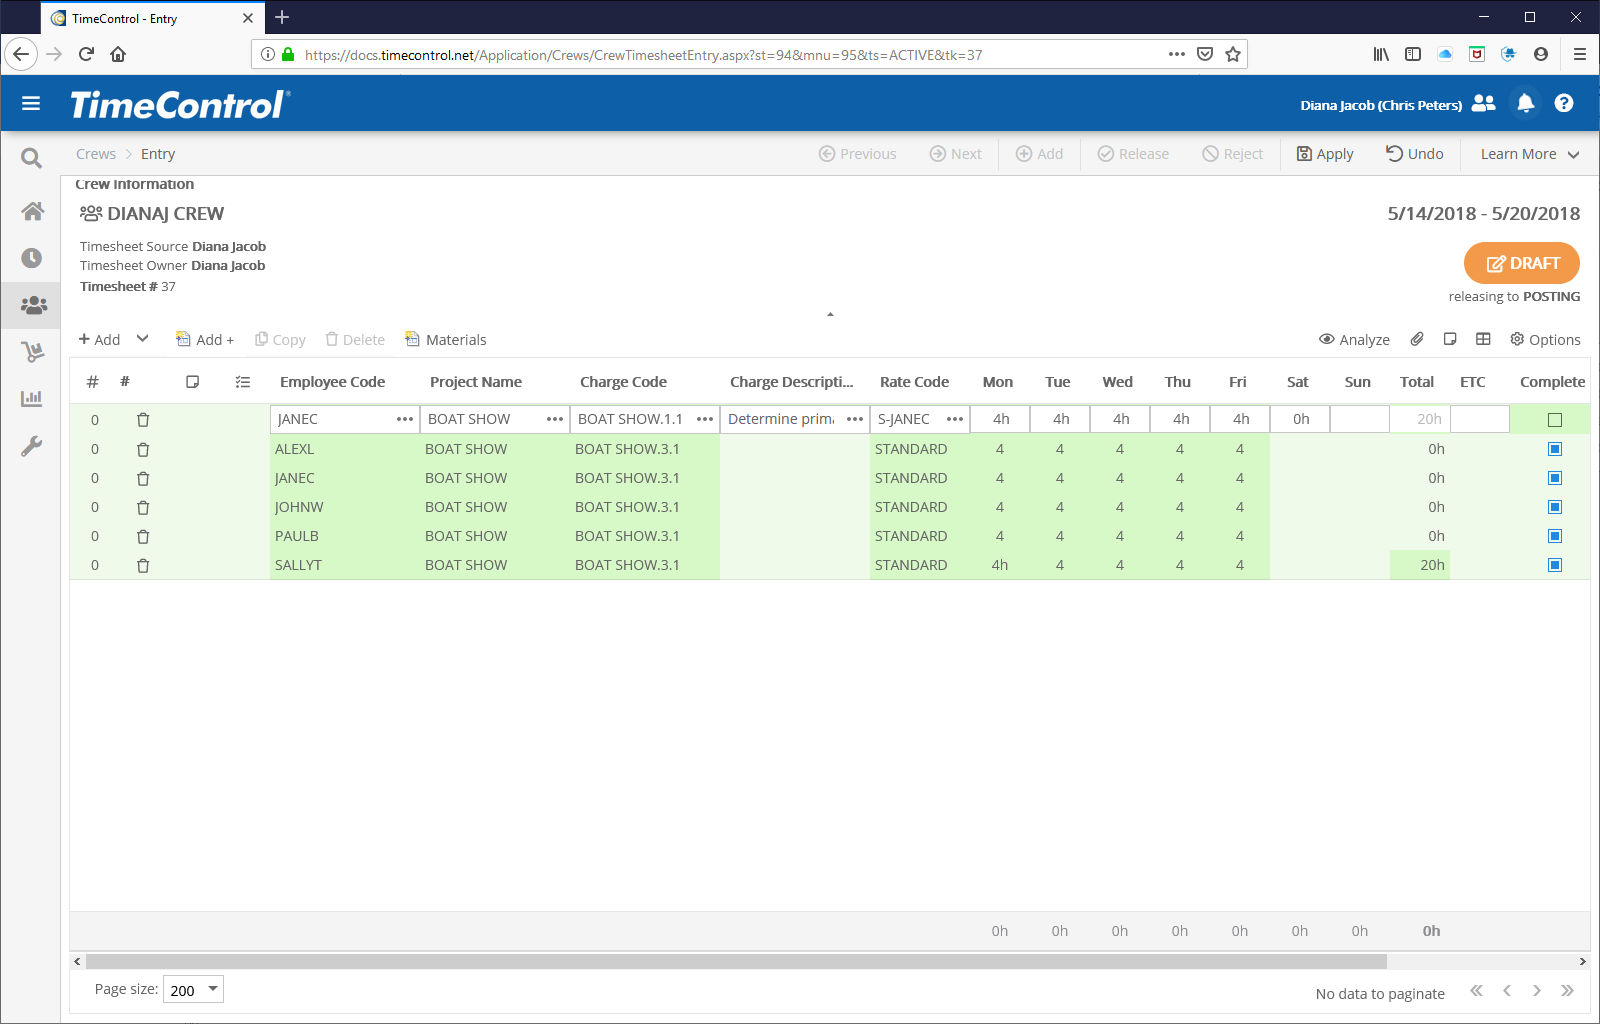Check the Complete box for the editing JANEC row
Viewport: 1600px width, 1024px height.
coord(1554,420)
